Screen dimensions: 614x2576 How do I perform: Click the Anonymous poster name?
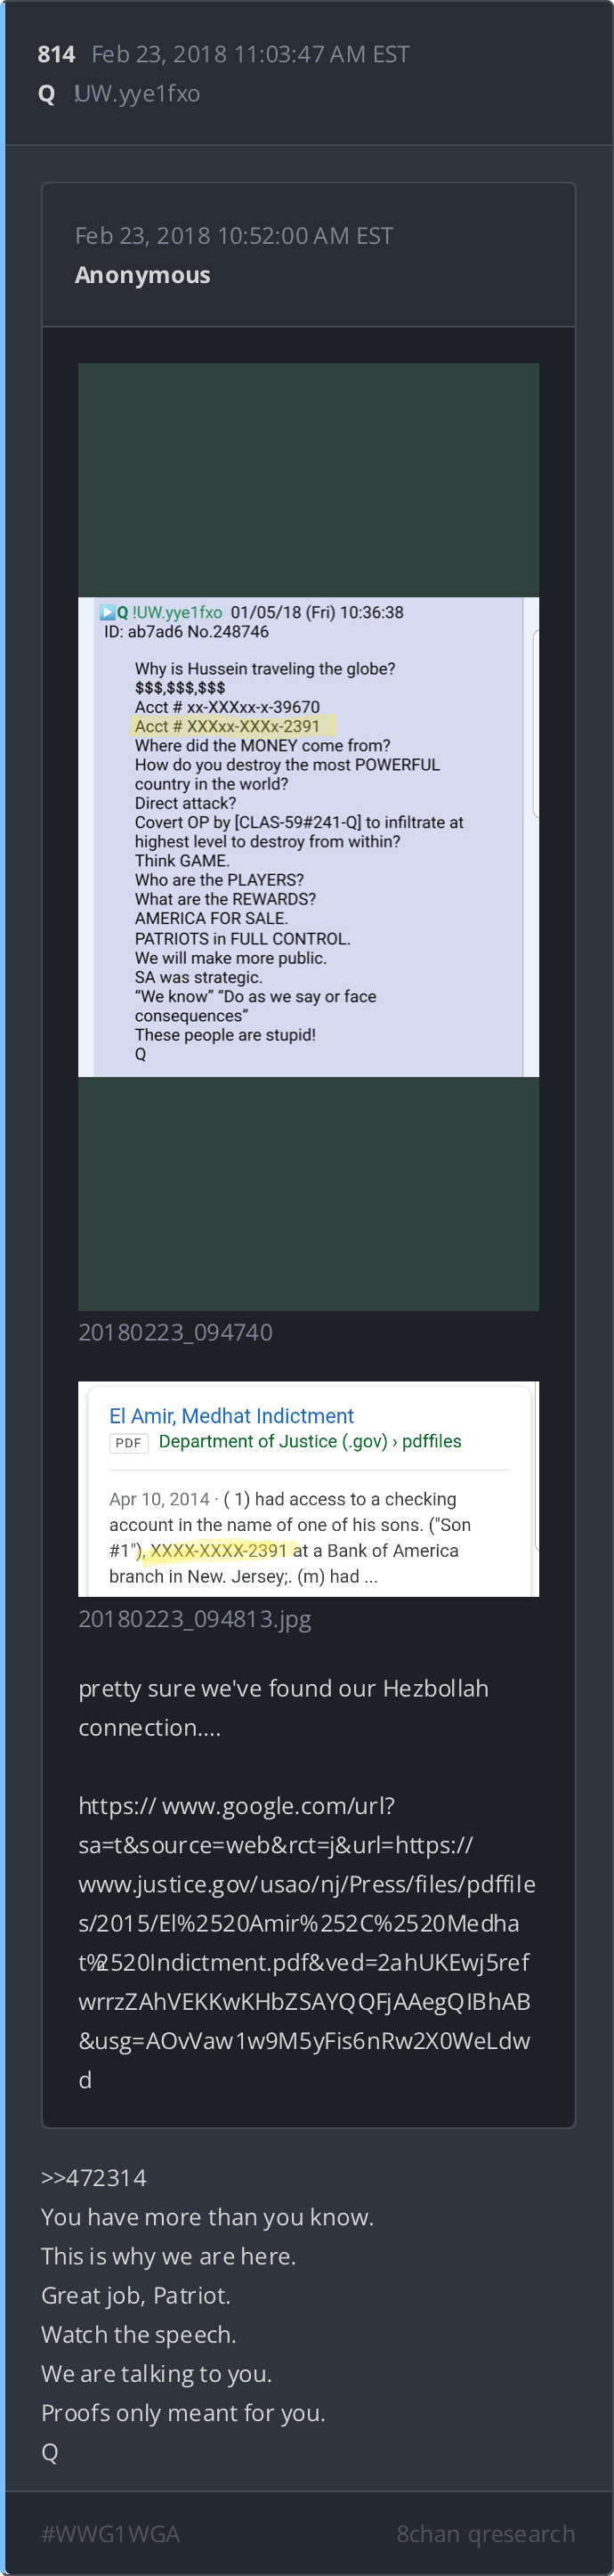click(142, 275)
